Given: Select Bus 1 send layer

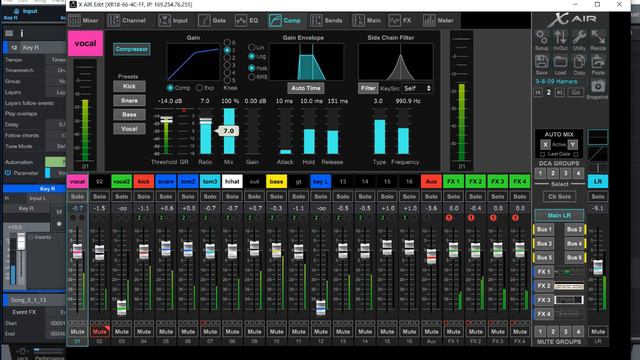Looking at the screenshot, I should point(544,229).
